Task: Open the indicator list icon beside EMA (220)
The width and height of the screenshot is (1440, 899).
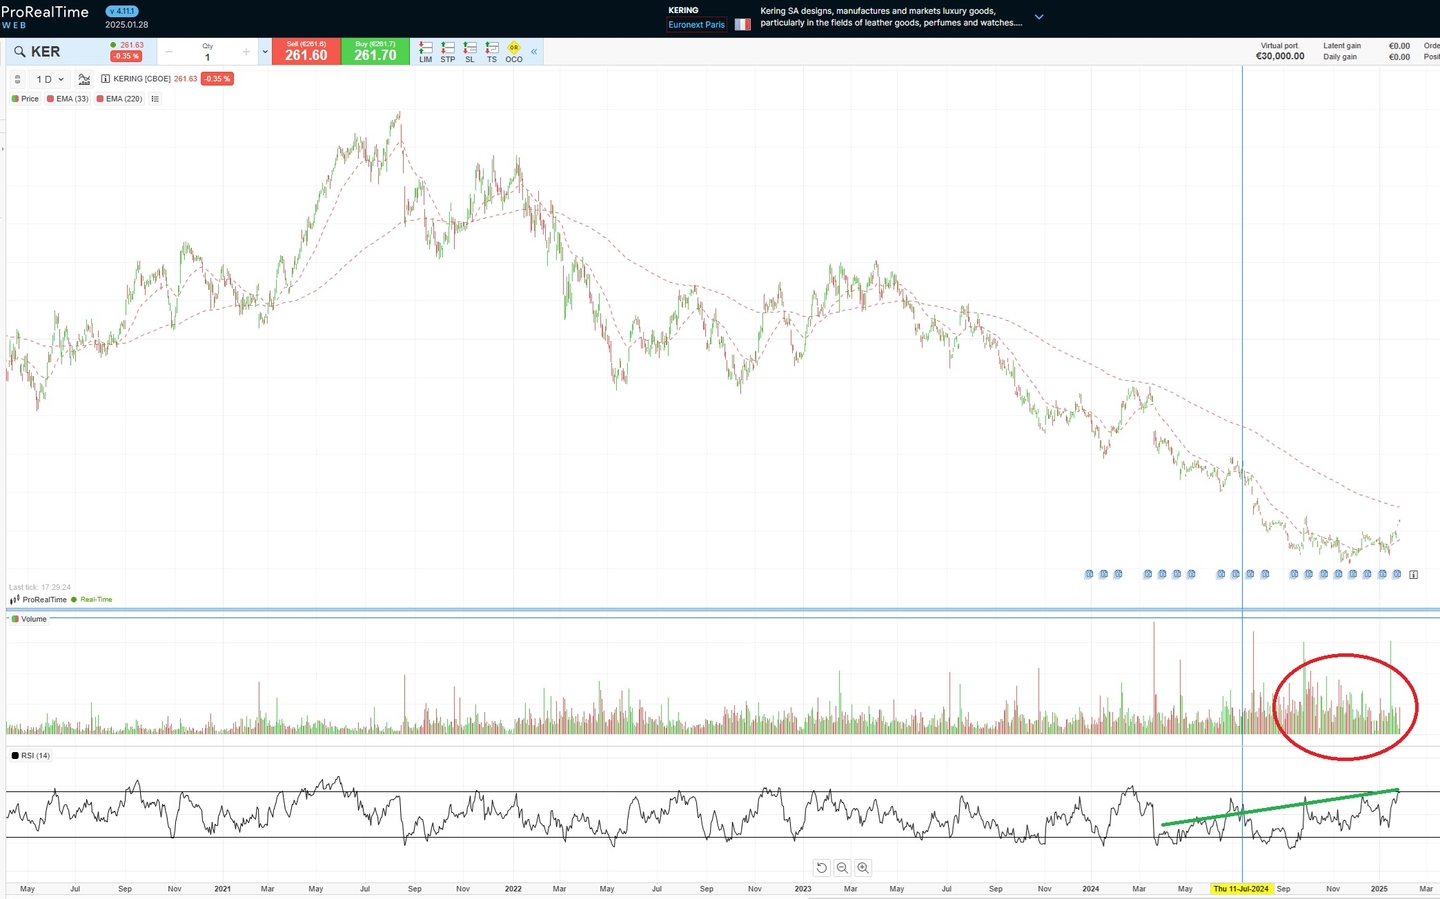Action: (x=155, y=98)
